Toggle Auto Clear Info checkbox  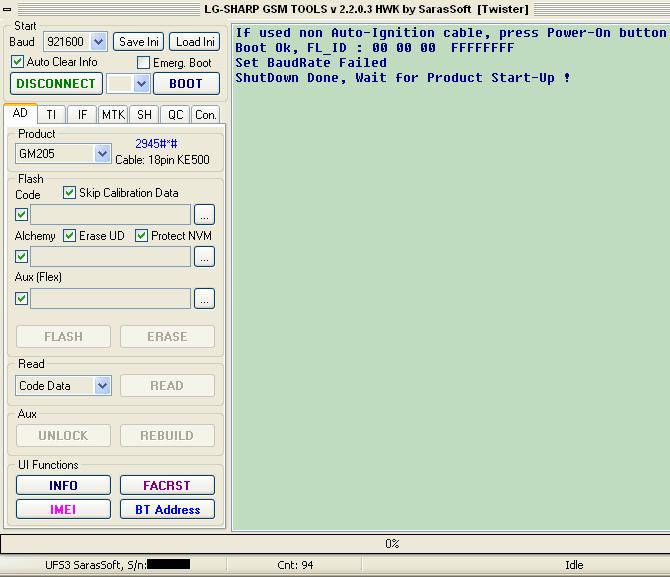coord(18,62)
